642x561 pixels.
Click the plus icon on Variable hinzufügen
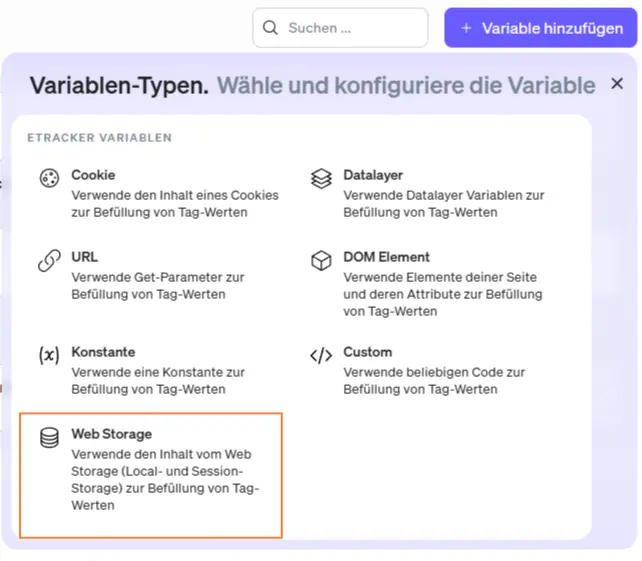pyautogui.click(x=466, y=28)
